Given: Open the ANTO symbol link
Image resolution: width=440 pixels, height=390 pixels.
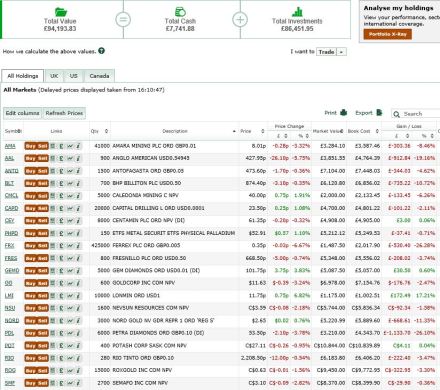Looking at the screenshot, I should (x=12, y=171).
